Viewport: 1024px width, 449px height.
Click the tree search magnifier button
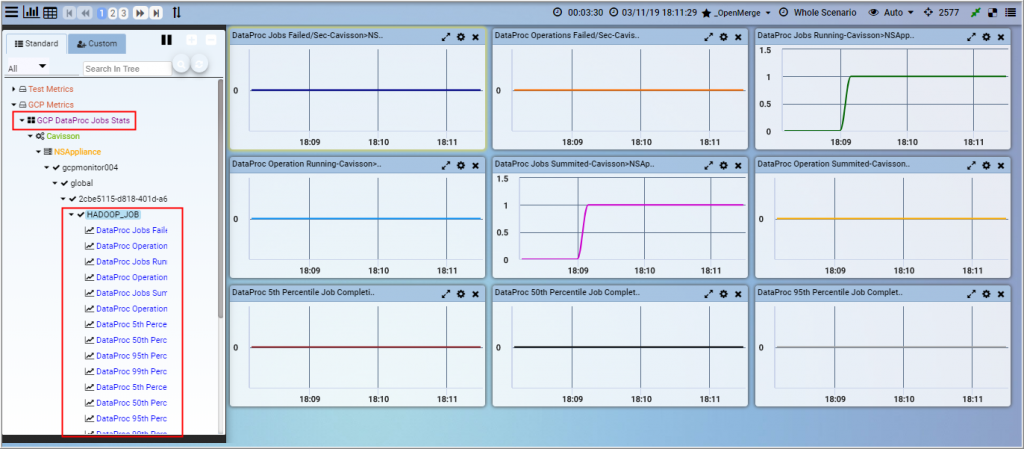click(x=182, y=63)
